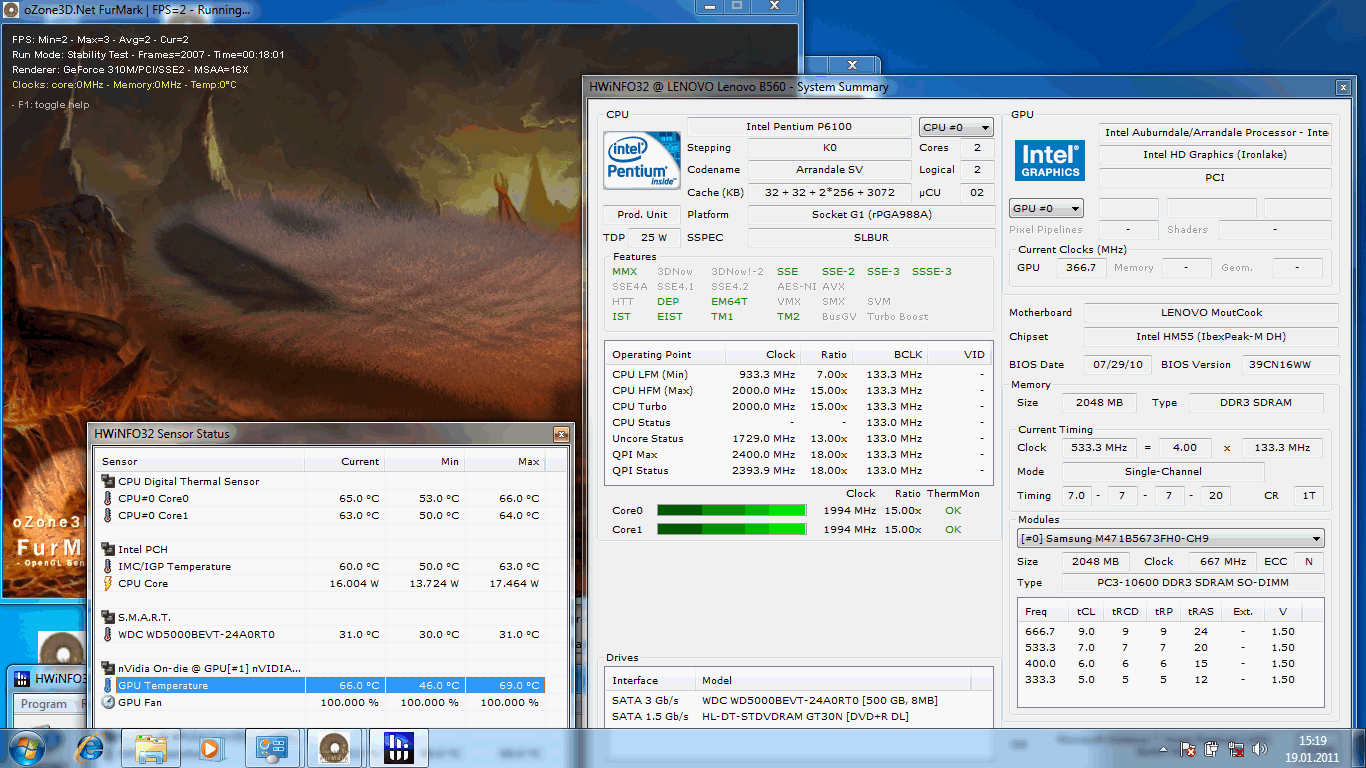
Task: Click lightning bolt icon beside CPU Core
Action: tap(108, 583)
